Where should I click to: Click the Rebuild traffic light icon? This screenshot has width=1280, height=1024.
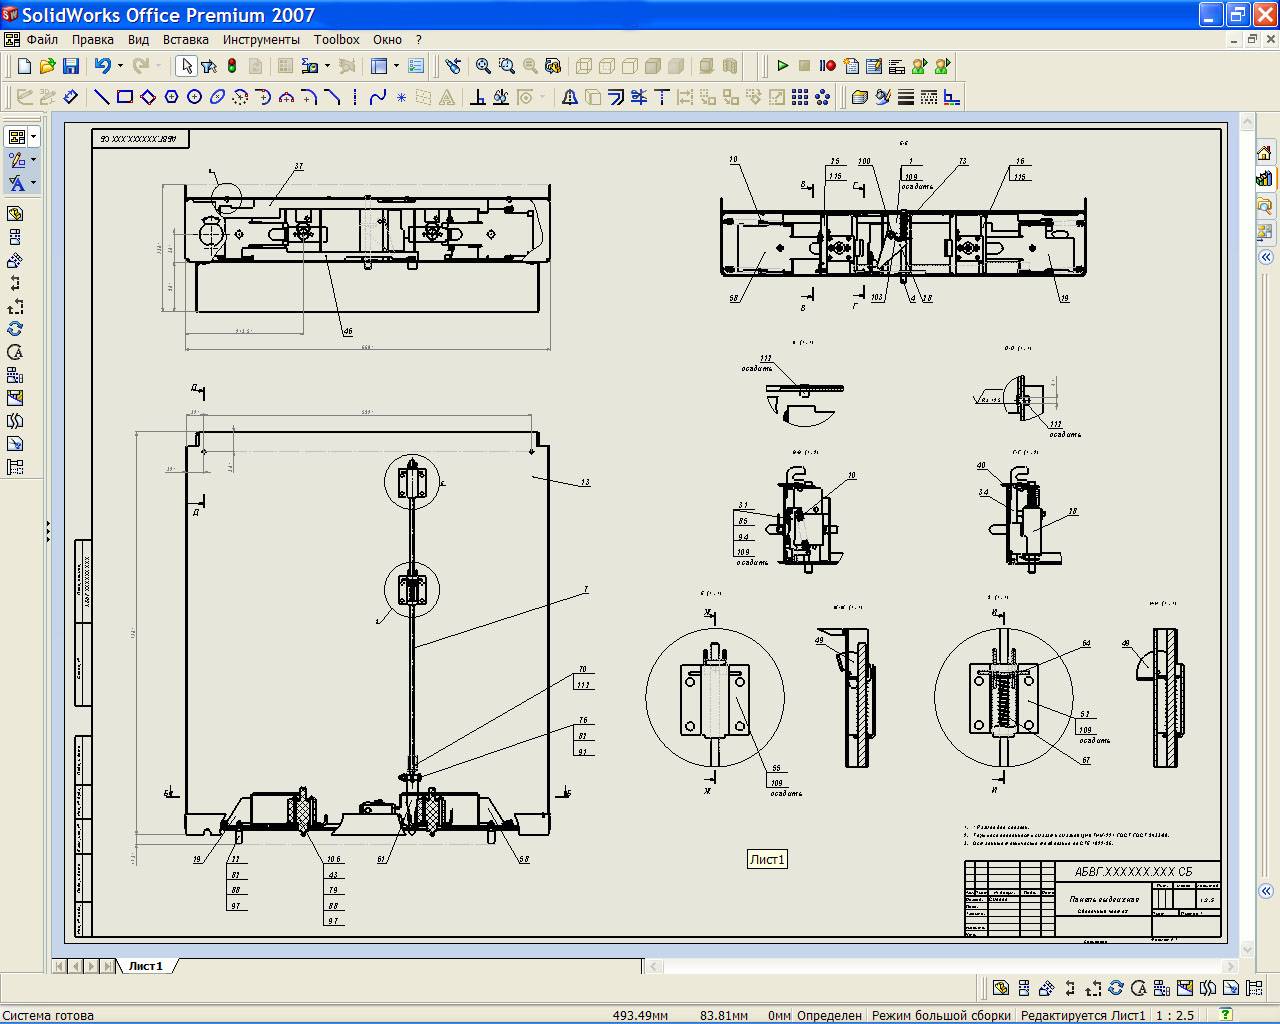pyautogui.click(x=232, y=66)
